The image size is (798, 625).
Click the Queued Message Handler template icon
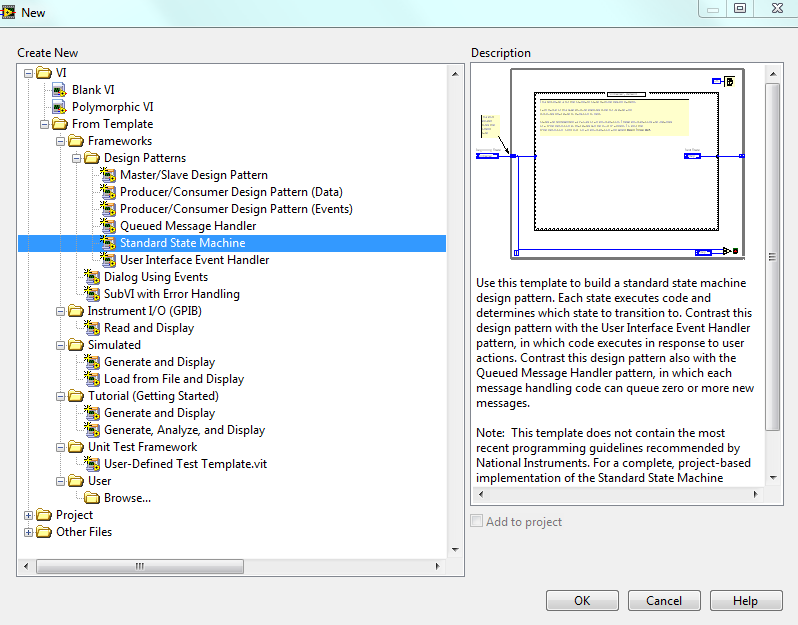[107, 226]
